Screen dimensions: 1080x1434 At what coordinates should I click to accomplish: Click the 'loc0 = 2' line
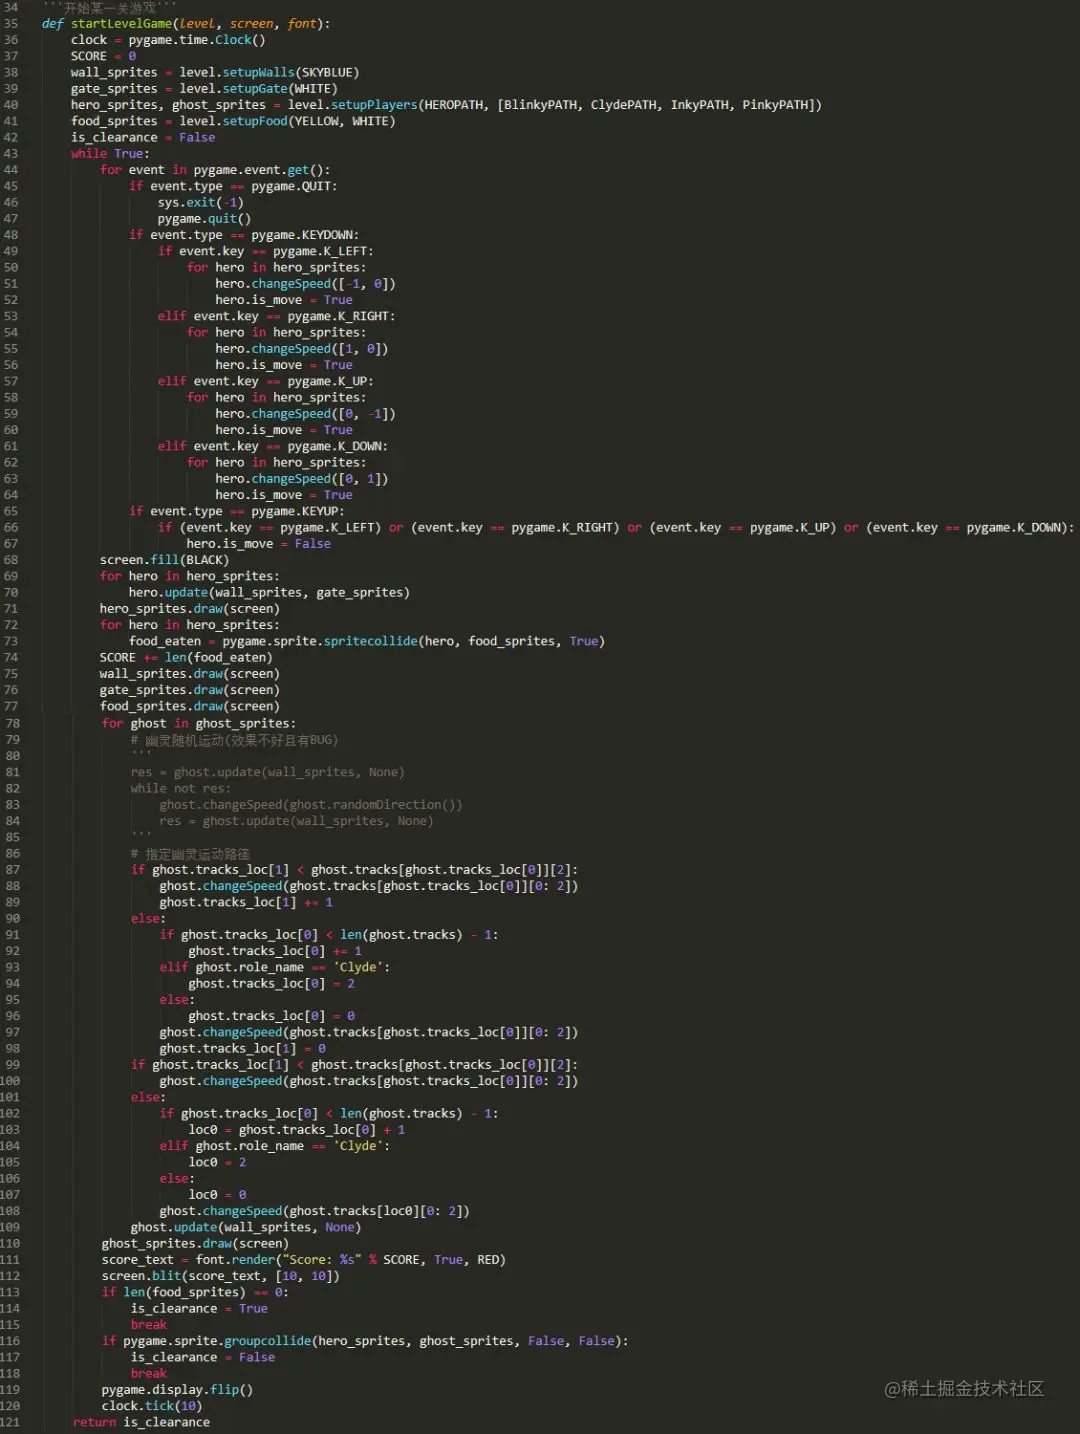217,1162
